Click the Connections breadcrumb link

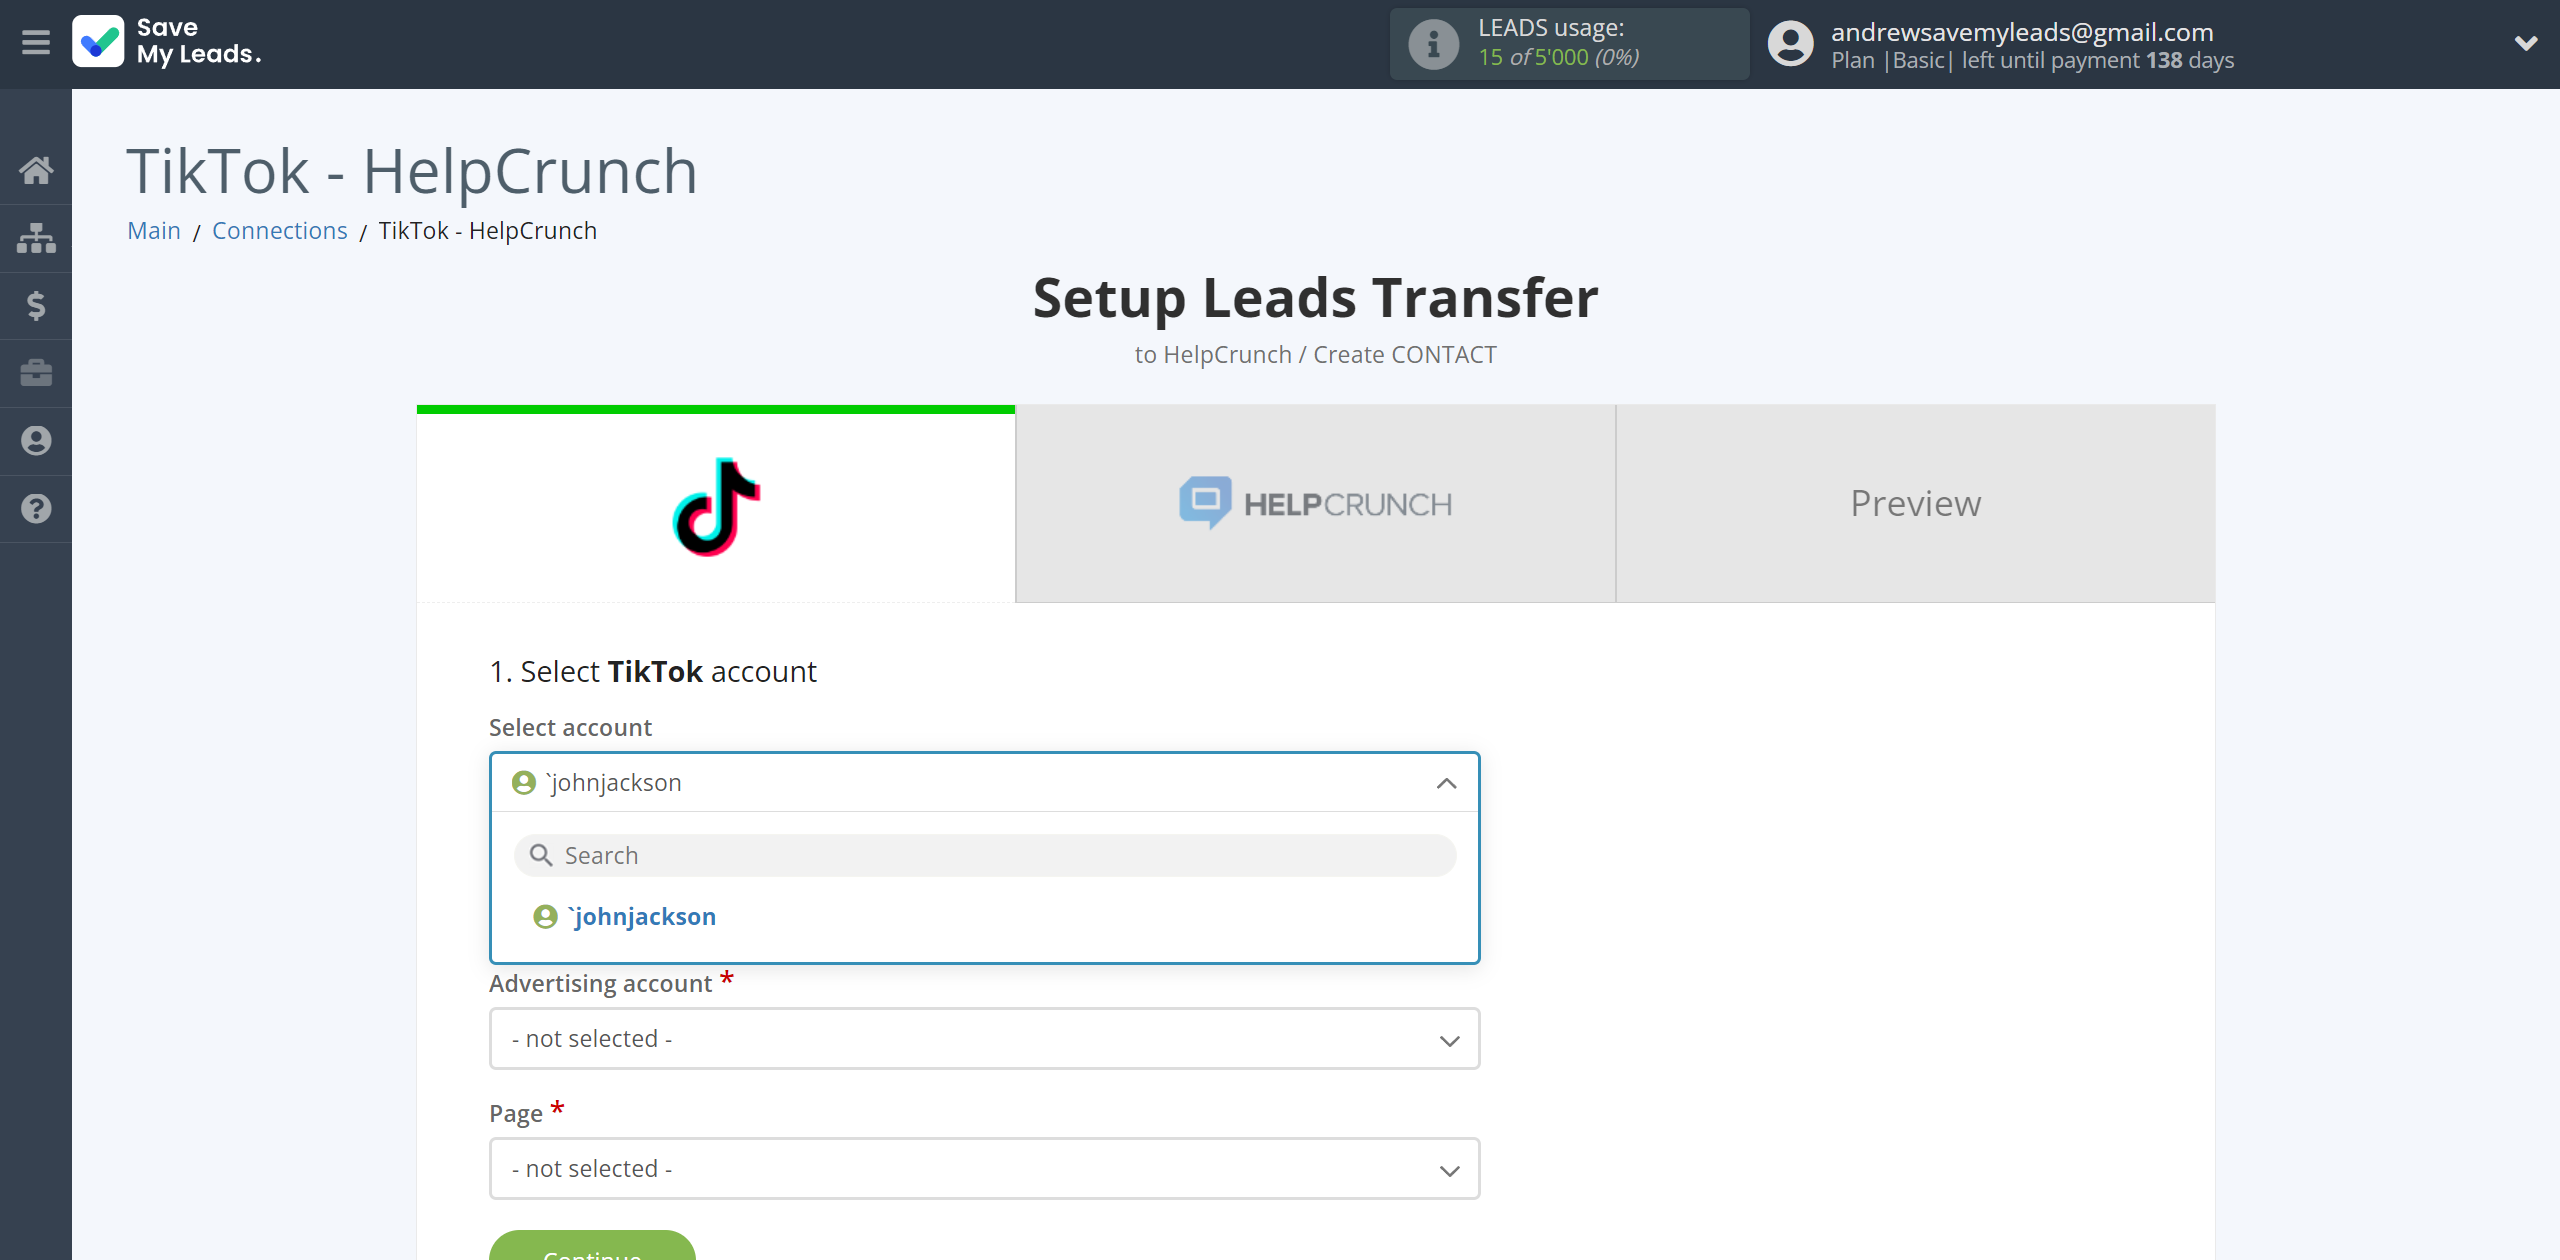281,230
